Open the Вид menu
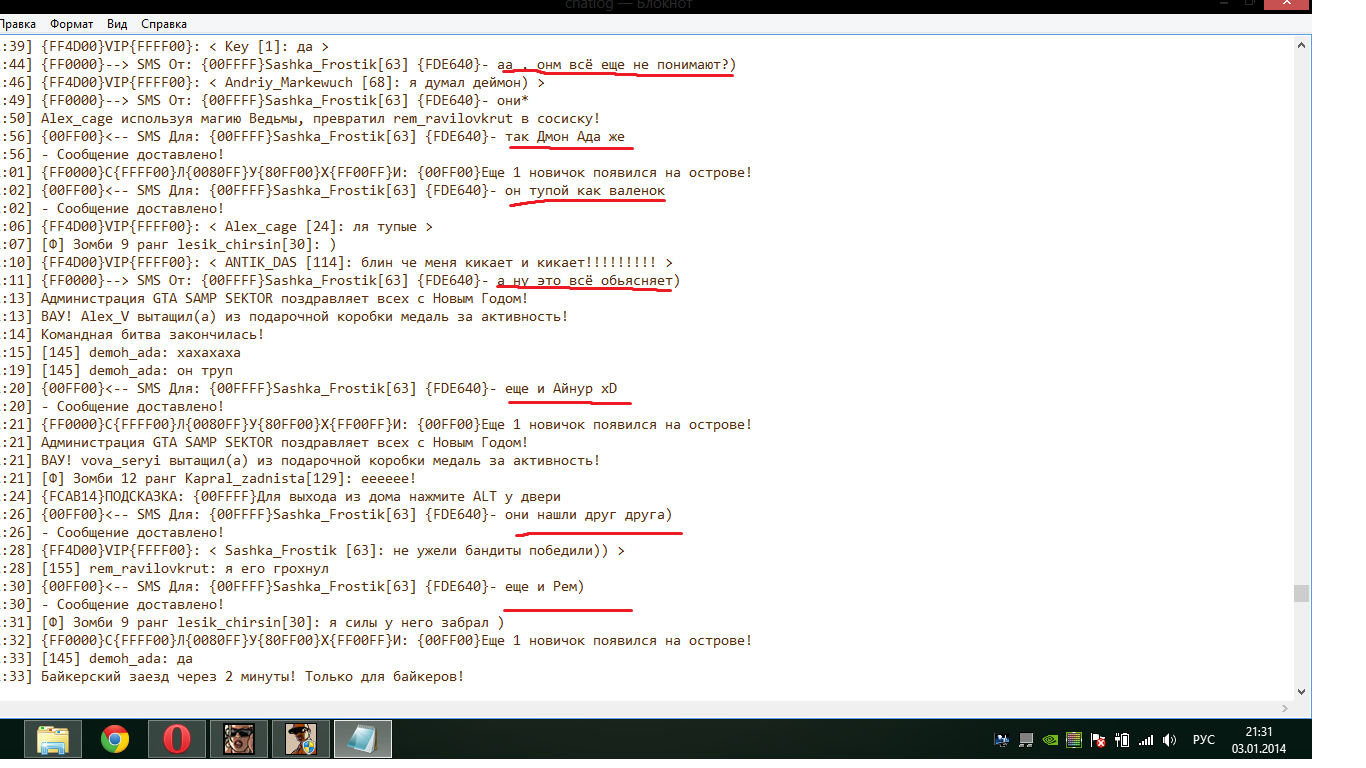Viewport: 1366px width, 768px height. point(117,24)
